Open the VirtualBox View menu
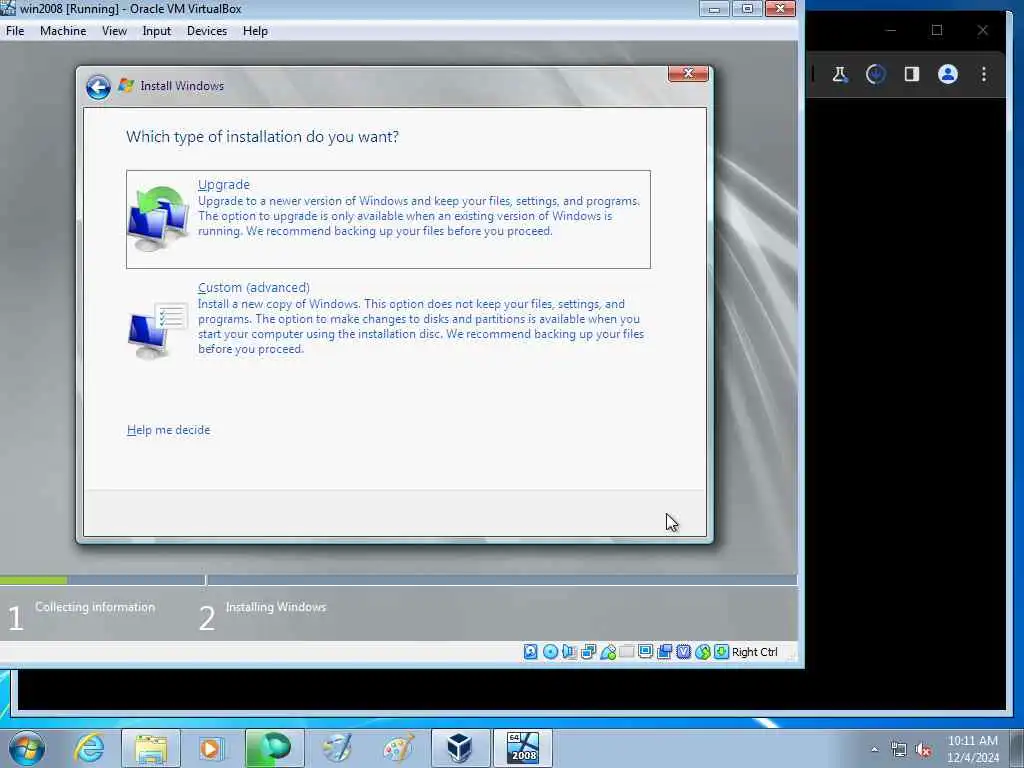 [x=114, y=31]
